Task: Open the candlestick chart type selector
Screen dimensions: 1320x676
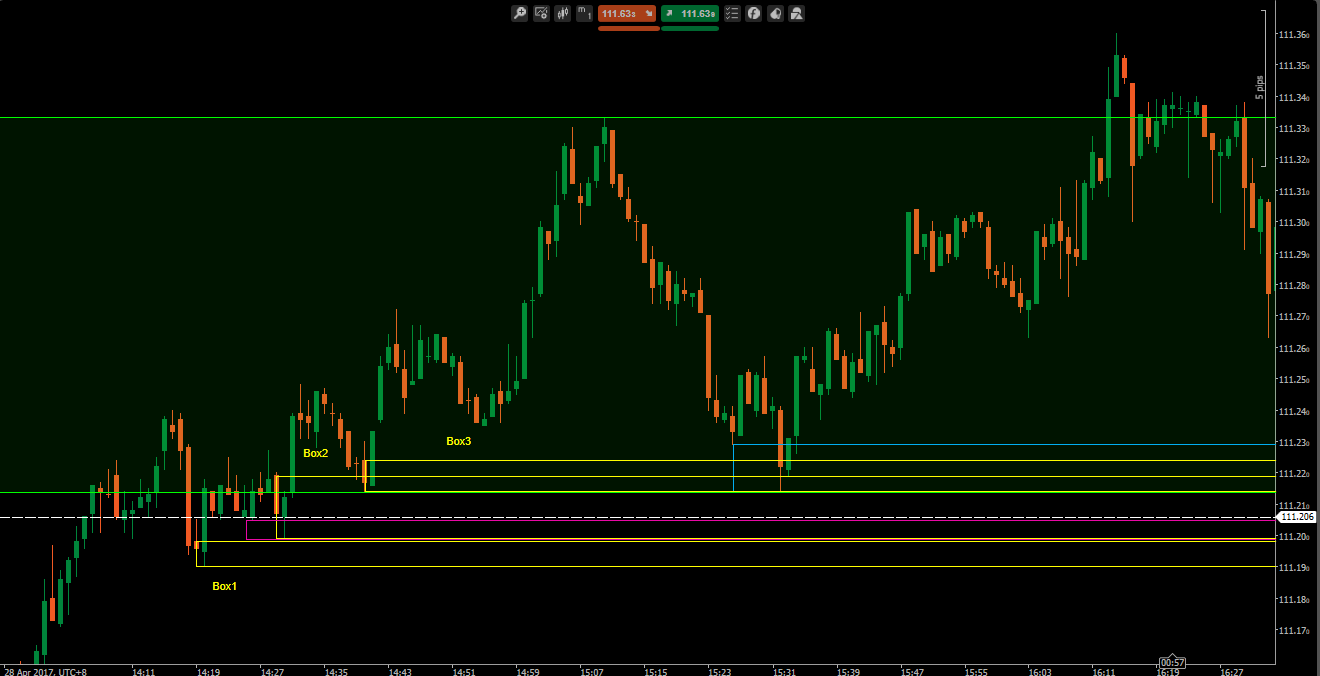Action: coord(562,13)
